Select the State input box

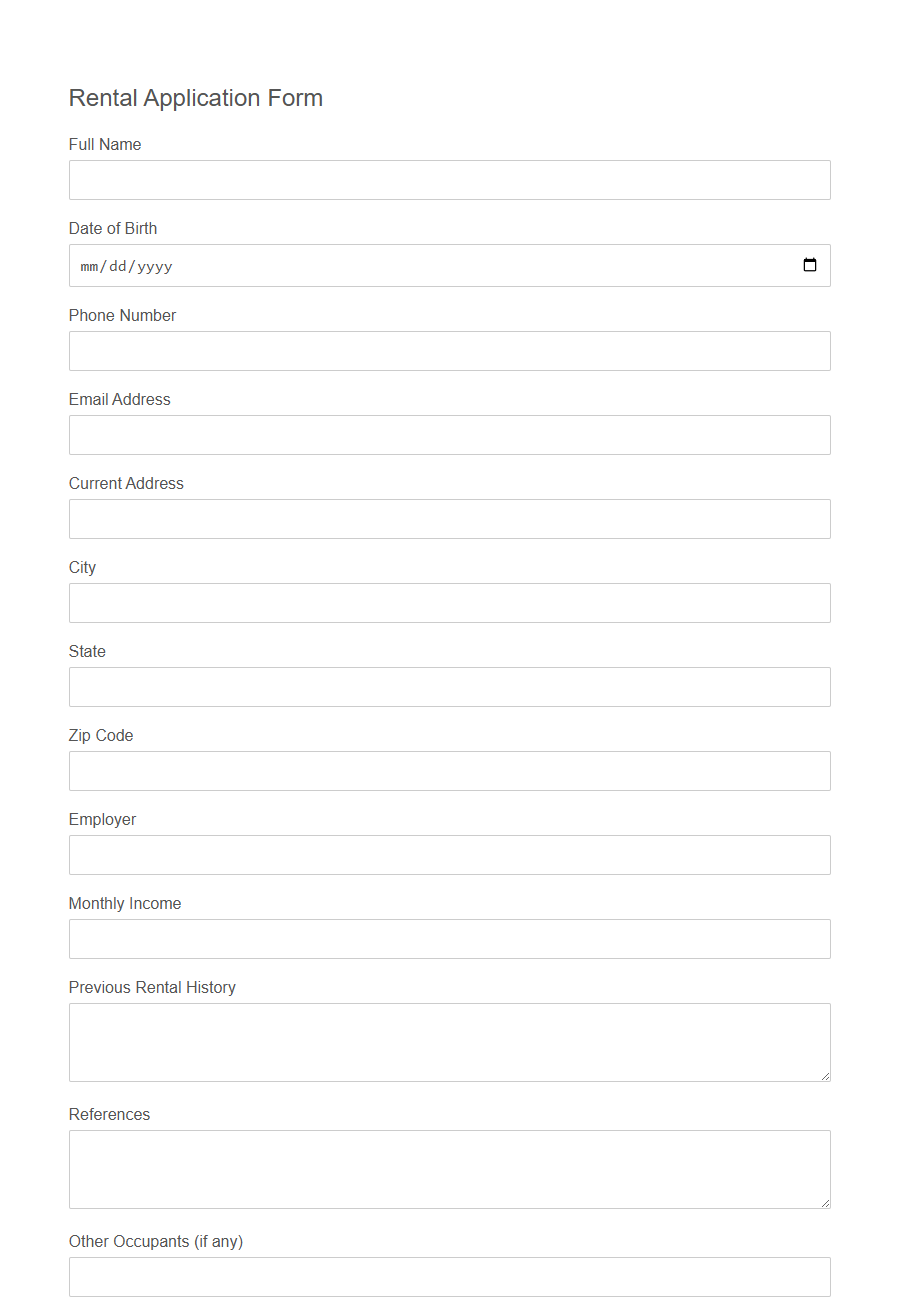click(449, 687)
